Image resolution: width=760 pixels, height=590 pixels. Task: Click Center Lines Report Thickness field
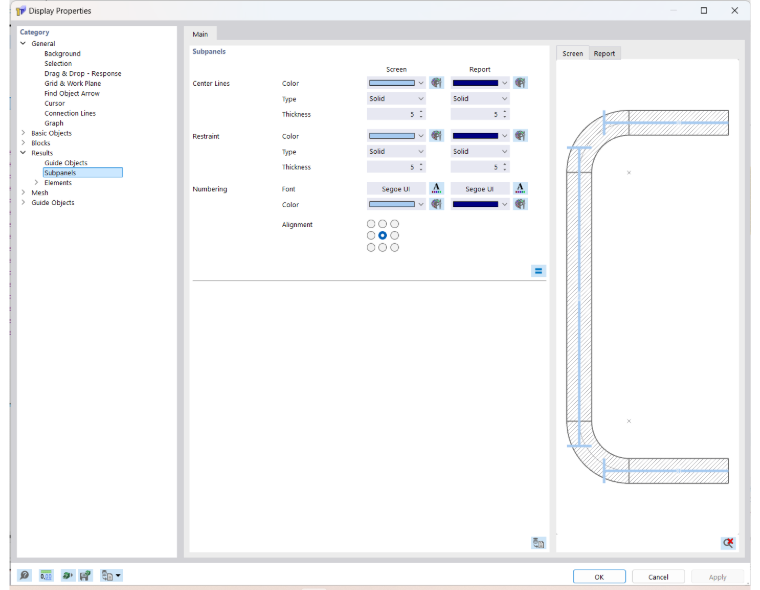click(x=480, y=114)
